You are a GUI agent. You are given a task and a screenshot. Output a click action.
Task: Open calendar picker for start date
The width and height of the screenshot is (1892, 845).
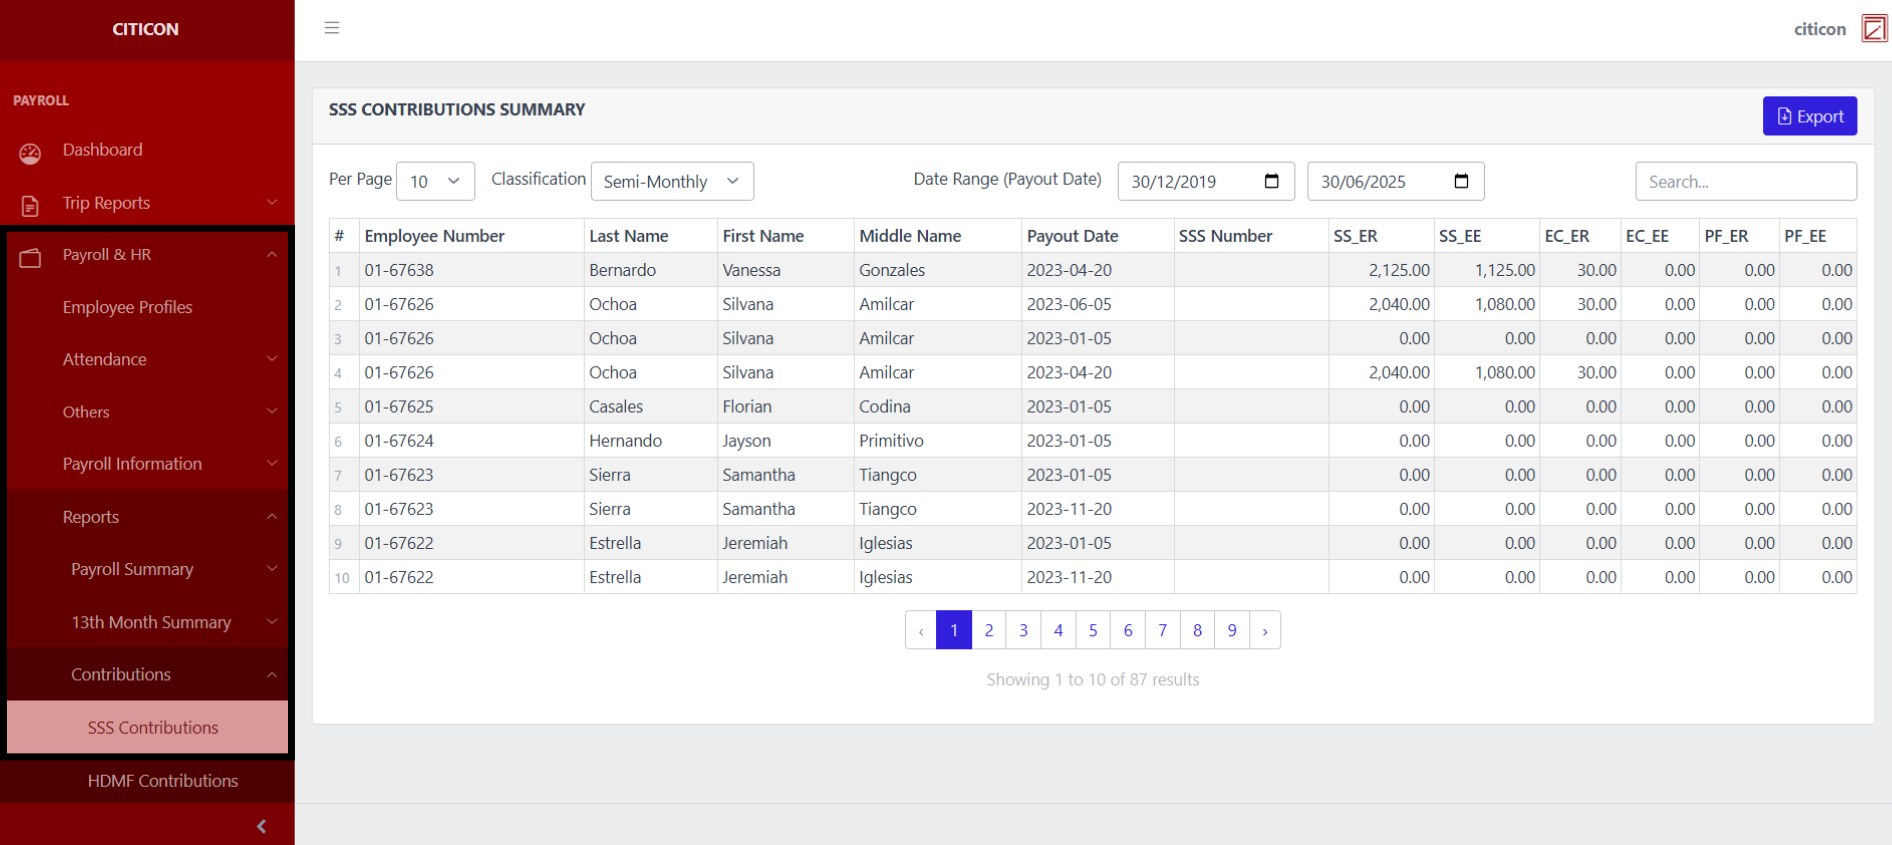point(1271,181)
